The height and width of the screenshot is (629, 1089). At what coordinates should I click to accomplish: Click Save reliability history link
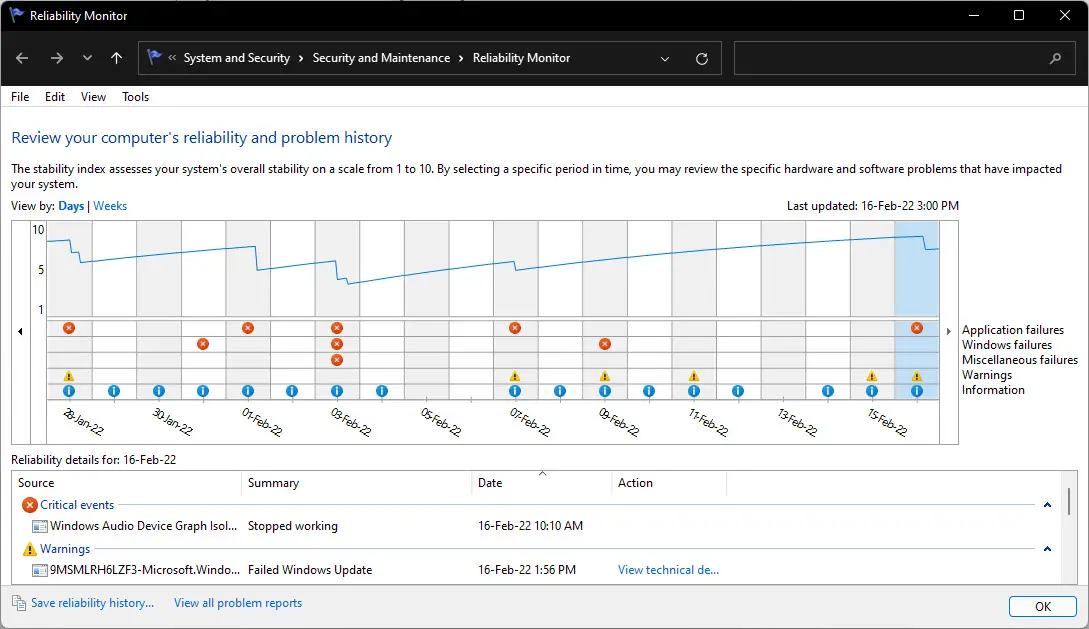tap(92, 603)
